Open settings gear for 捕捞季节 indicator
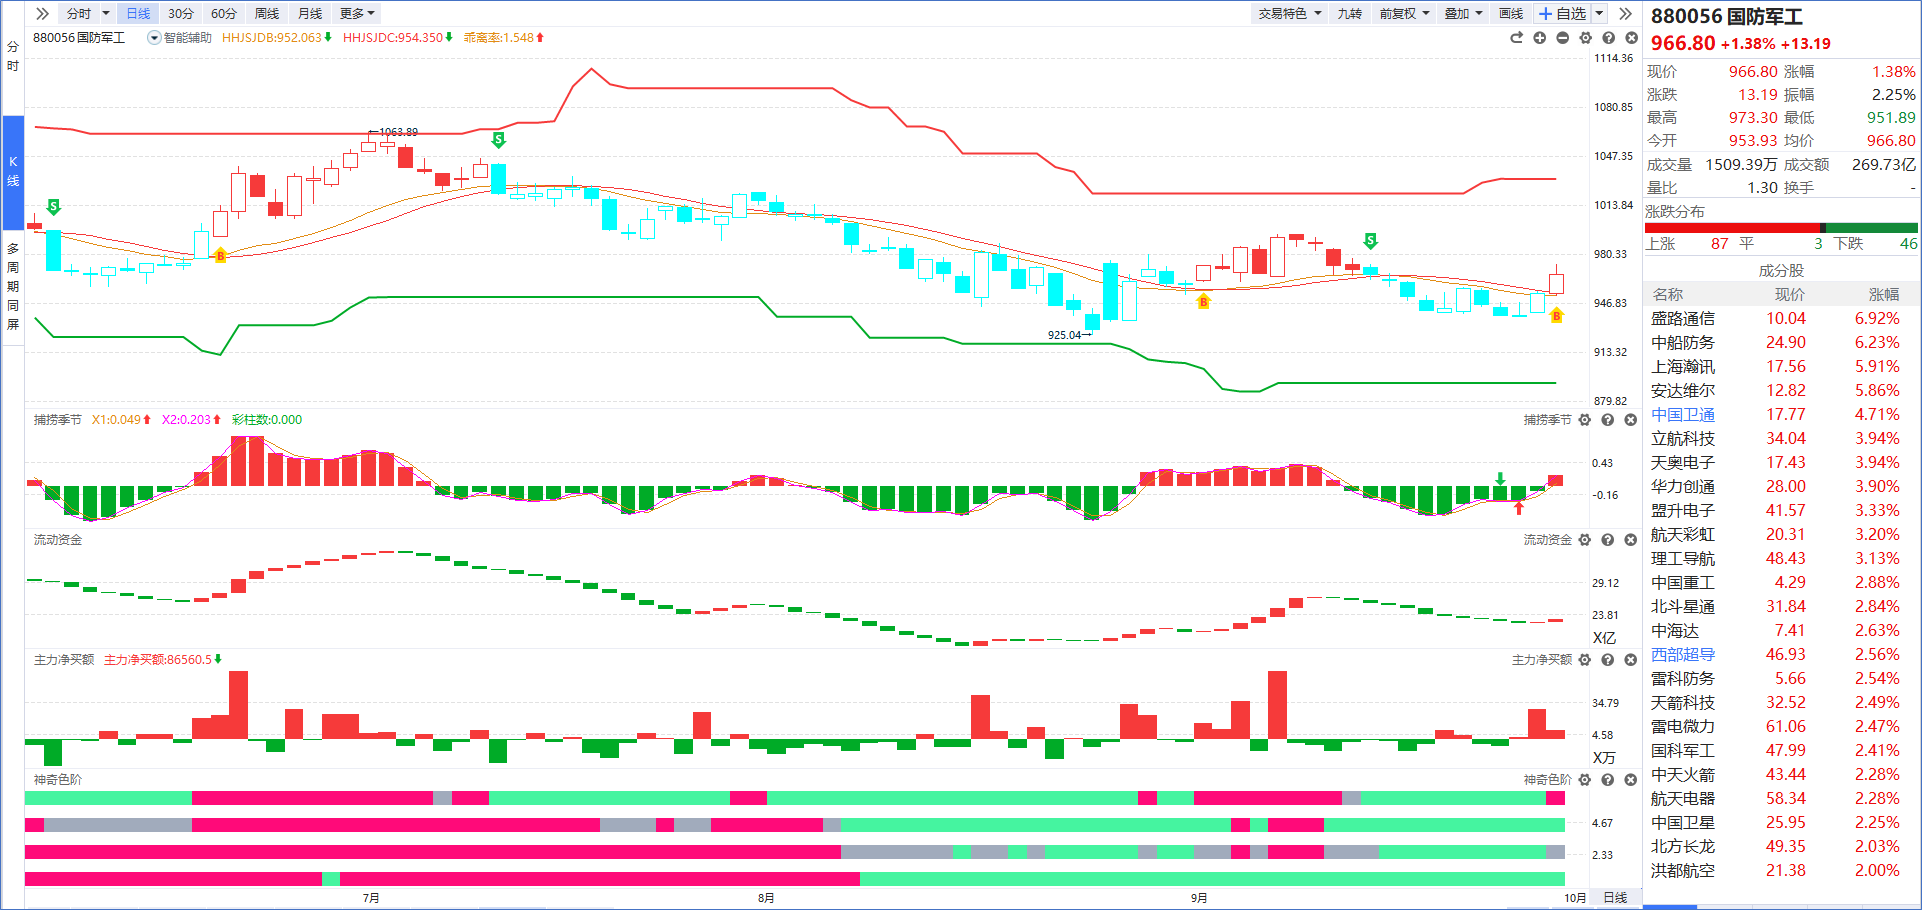The height and width of the screenshot is (910, 1922). point(1584,420)
